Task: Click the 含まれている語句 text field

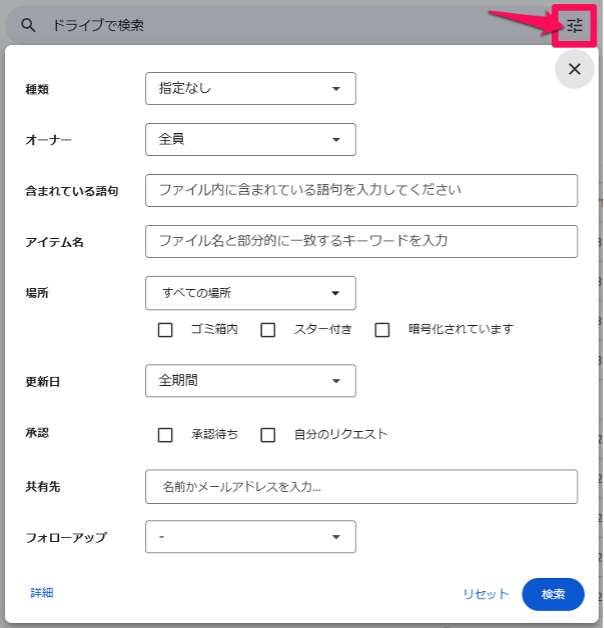Action: tap(361, 190)
